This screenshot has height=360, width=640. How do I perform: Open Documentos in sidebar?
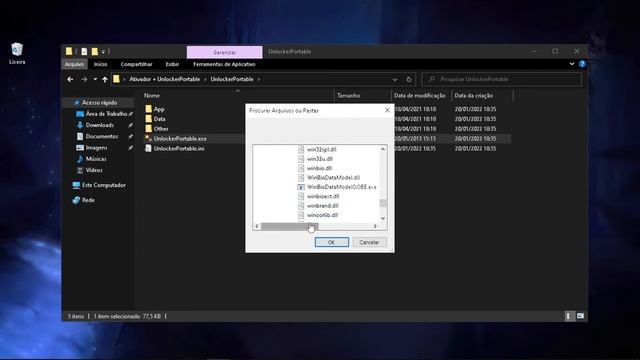pyautogui.click(x=102, y=136)
